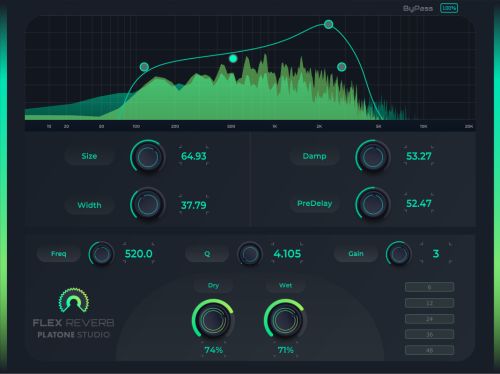Click the 20K frequency axis label
Screen dimensions: 500x374
point(469,126)
